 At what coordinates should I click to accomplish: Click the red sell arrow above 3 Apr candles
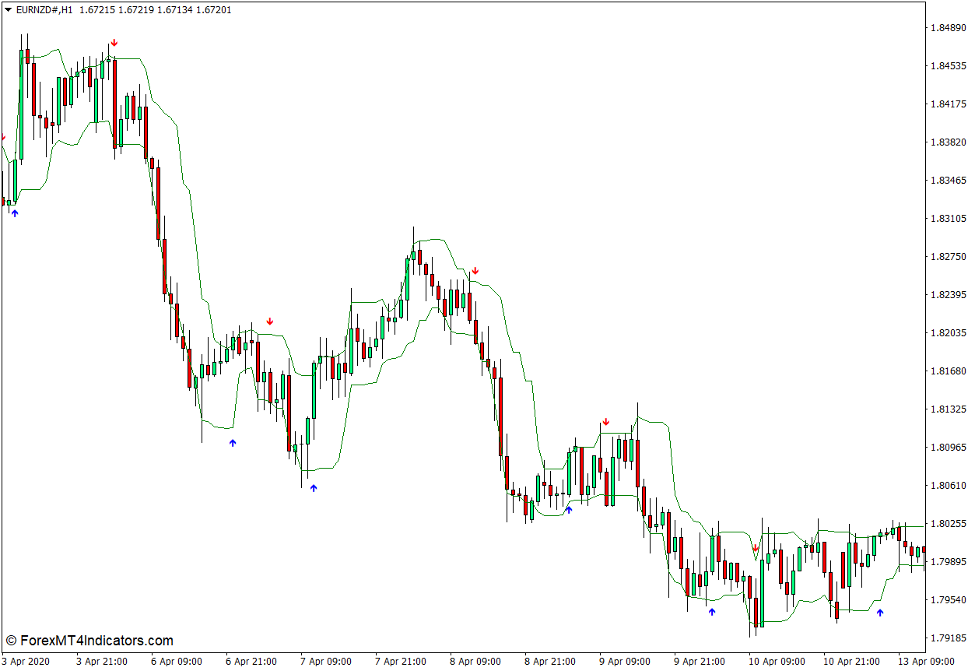(x=112, y=44)
